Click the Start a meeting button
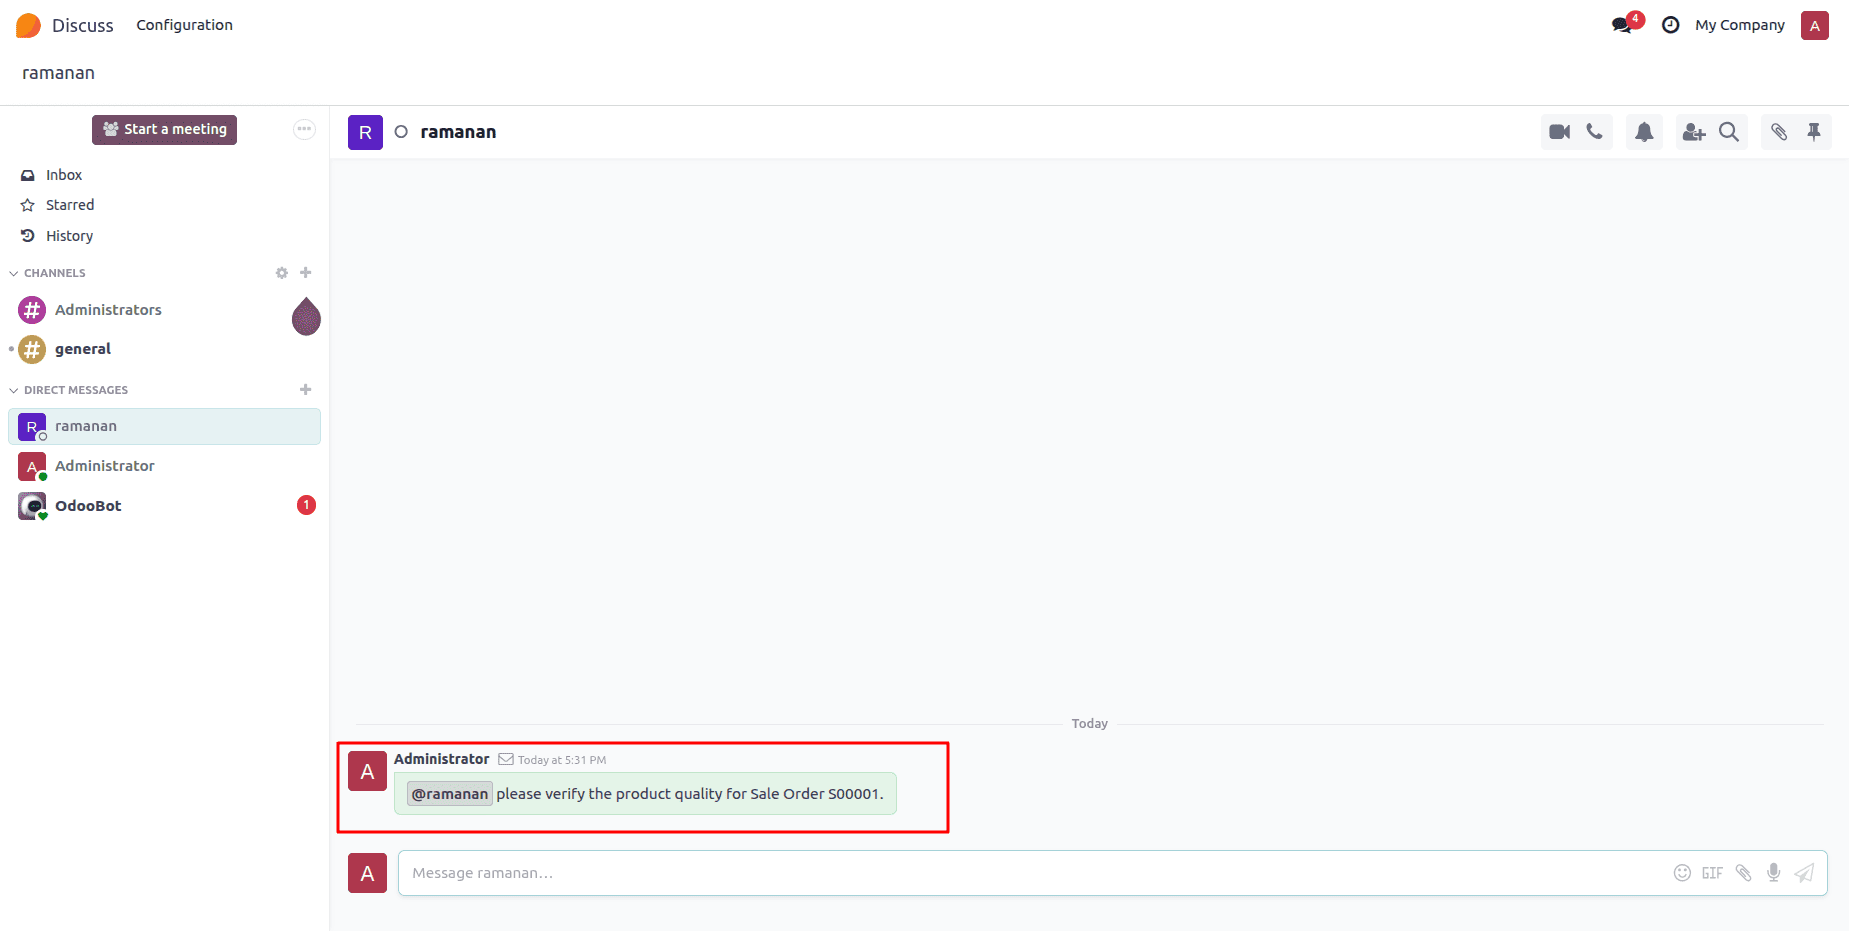This screenshot has height=931, width=1849. 164,129
